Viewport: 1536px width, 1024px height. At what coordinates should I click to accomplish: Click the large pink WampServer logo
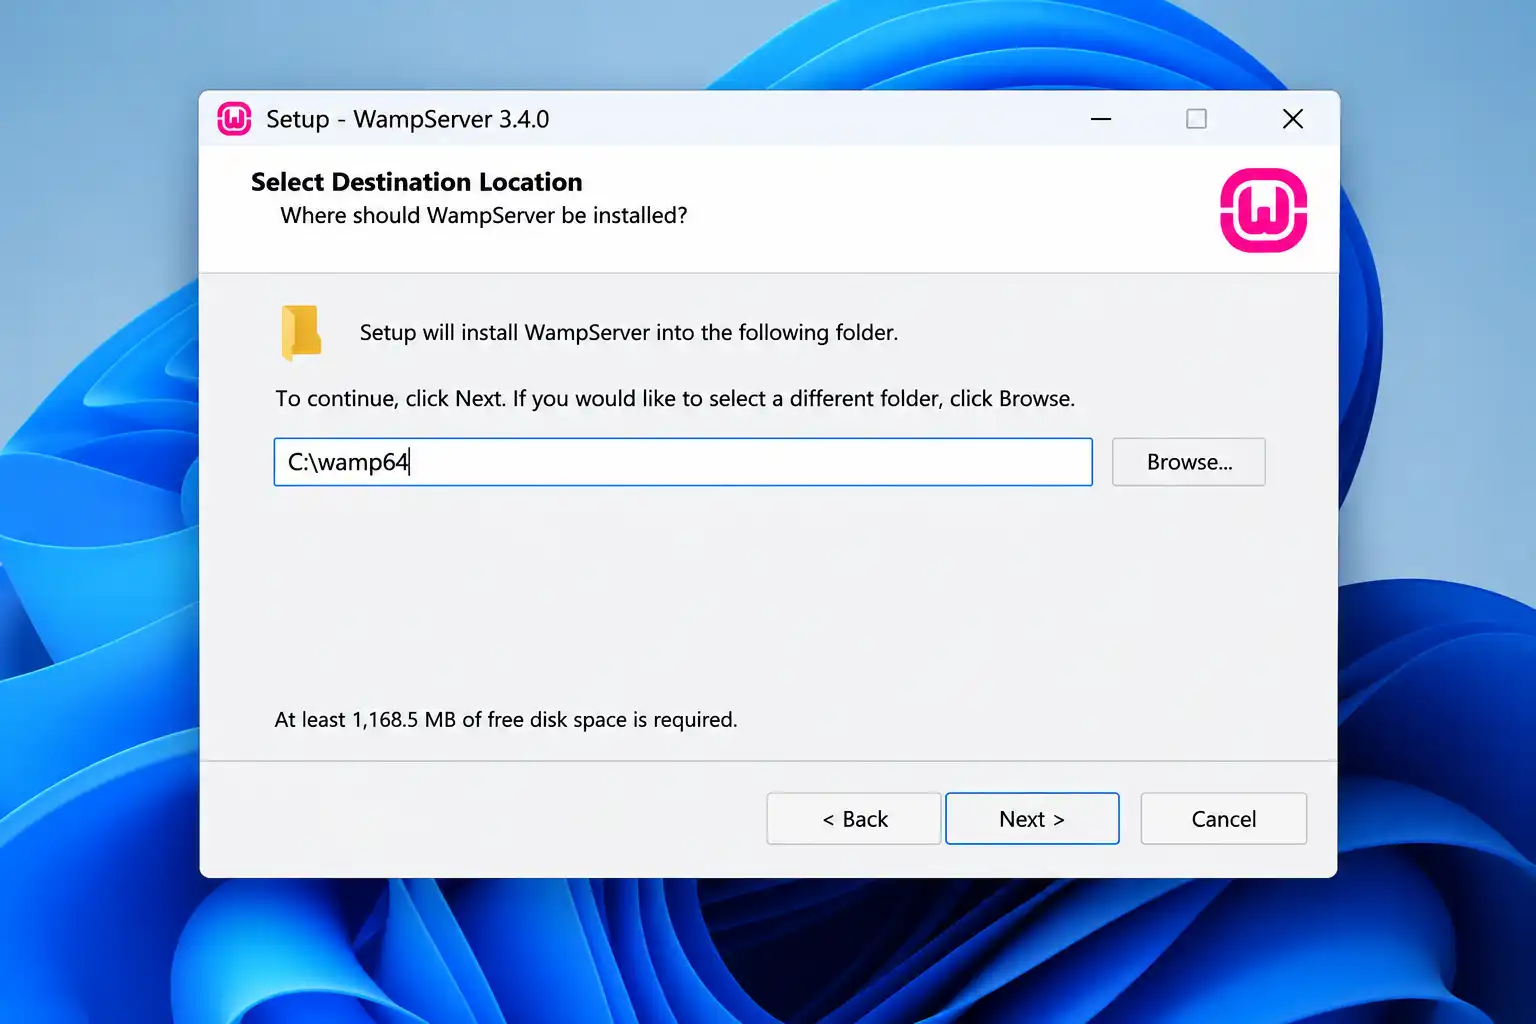point(1263,210)
